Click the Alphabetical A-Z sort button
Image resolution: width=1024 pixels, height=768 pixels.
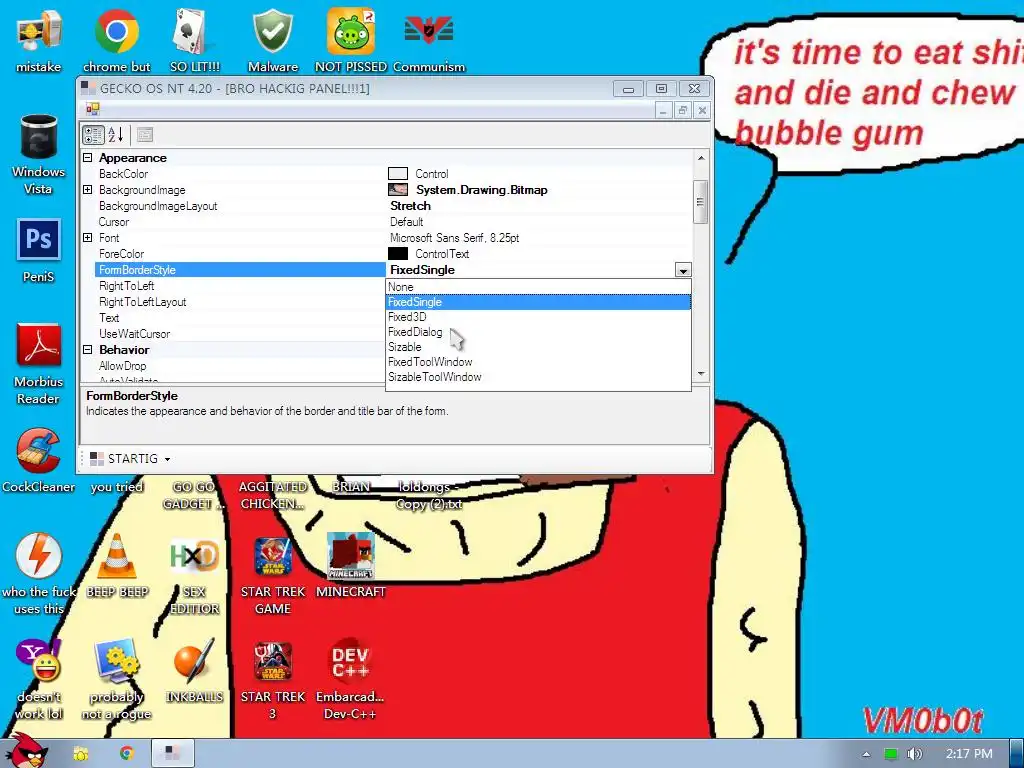(116, 135)
